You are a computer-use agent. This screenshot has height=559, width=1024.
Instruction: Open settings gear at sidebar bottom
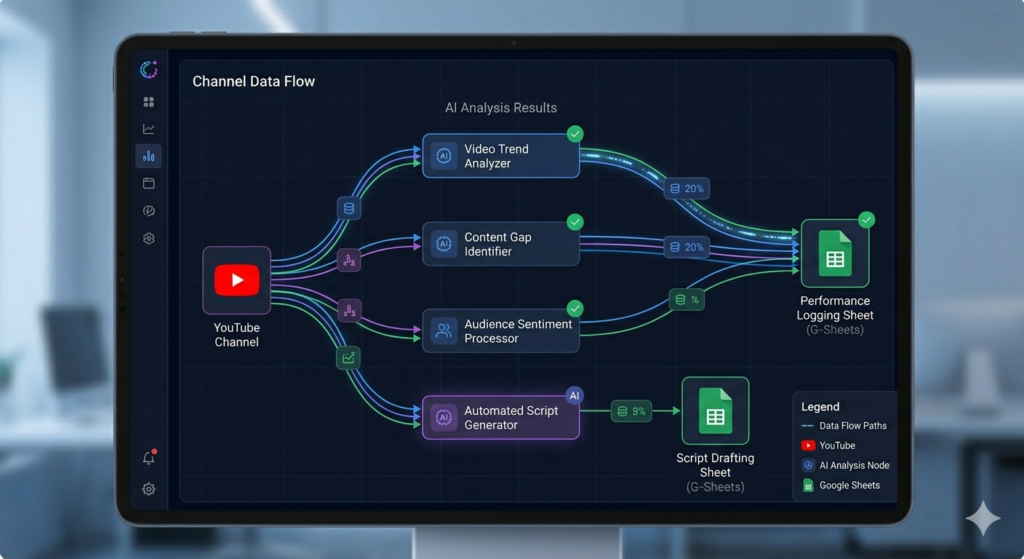(149, 489)
